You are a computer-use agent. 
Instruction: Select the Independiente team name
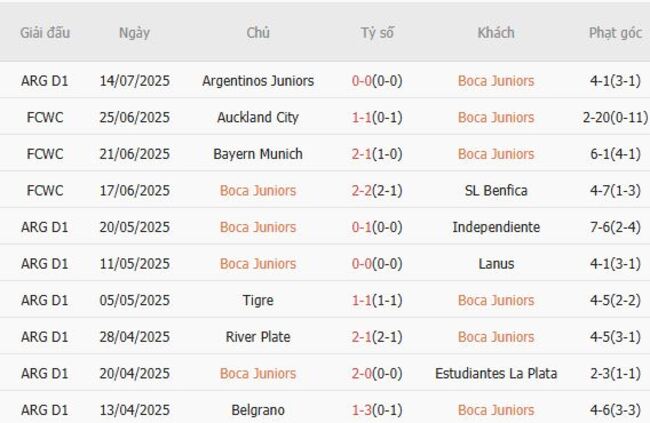tap(496, 227)
